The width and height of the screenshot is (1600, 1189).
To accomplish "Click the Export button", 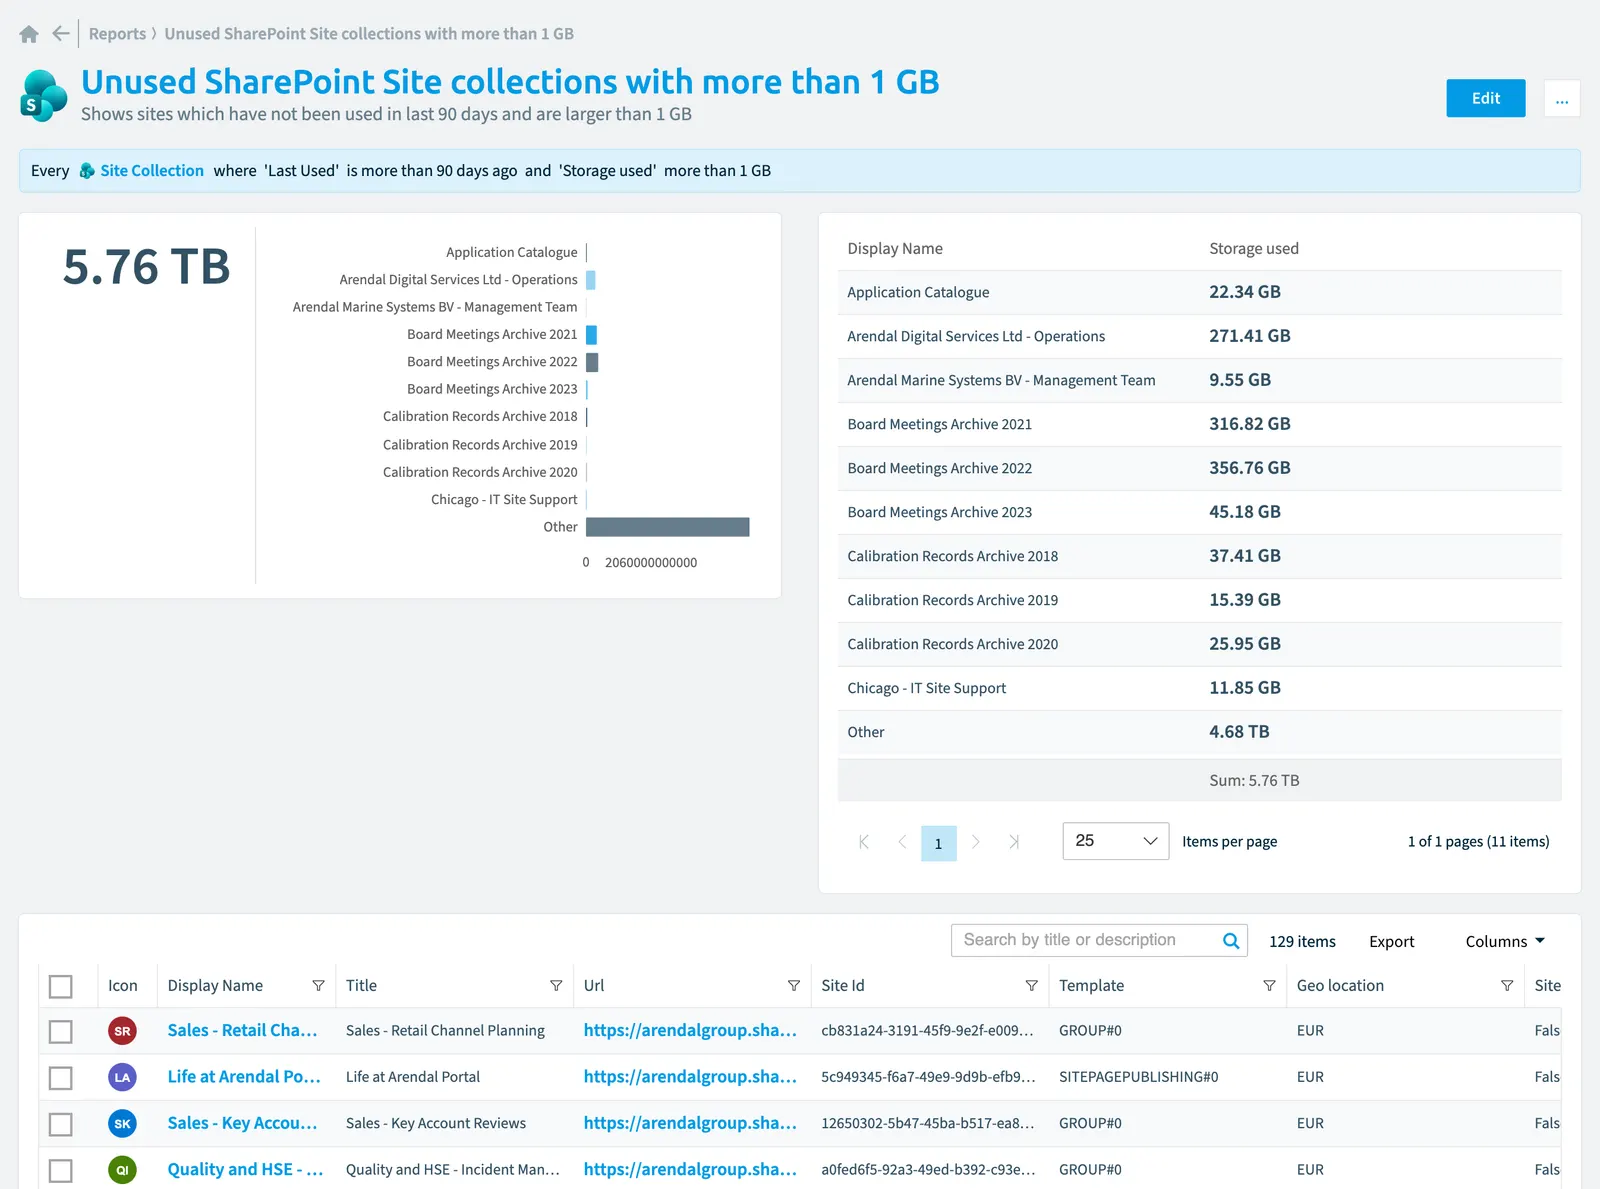I will coord(1391,942).
